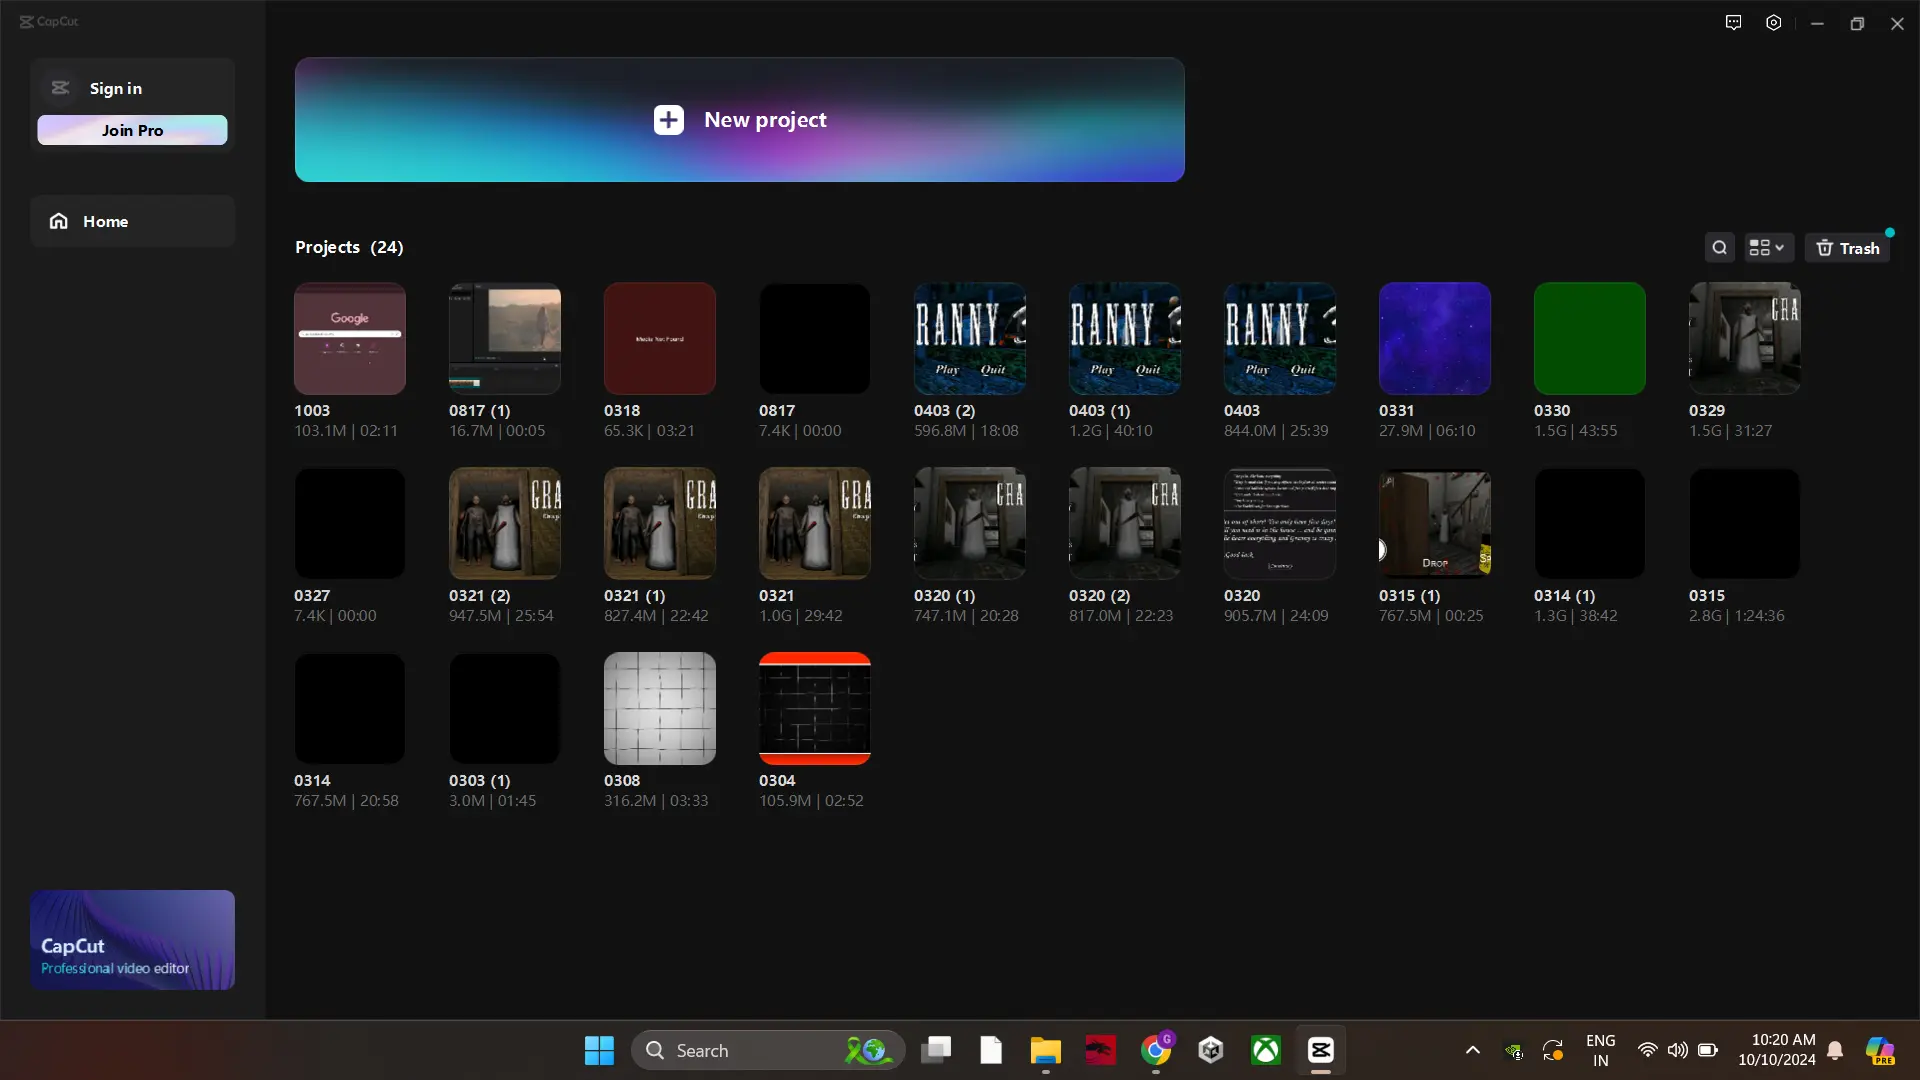Open Wi-Fi network tray icon
The image size is (1920, 1080).
point(1647,1050)
